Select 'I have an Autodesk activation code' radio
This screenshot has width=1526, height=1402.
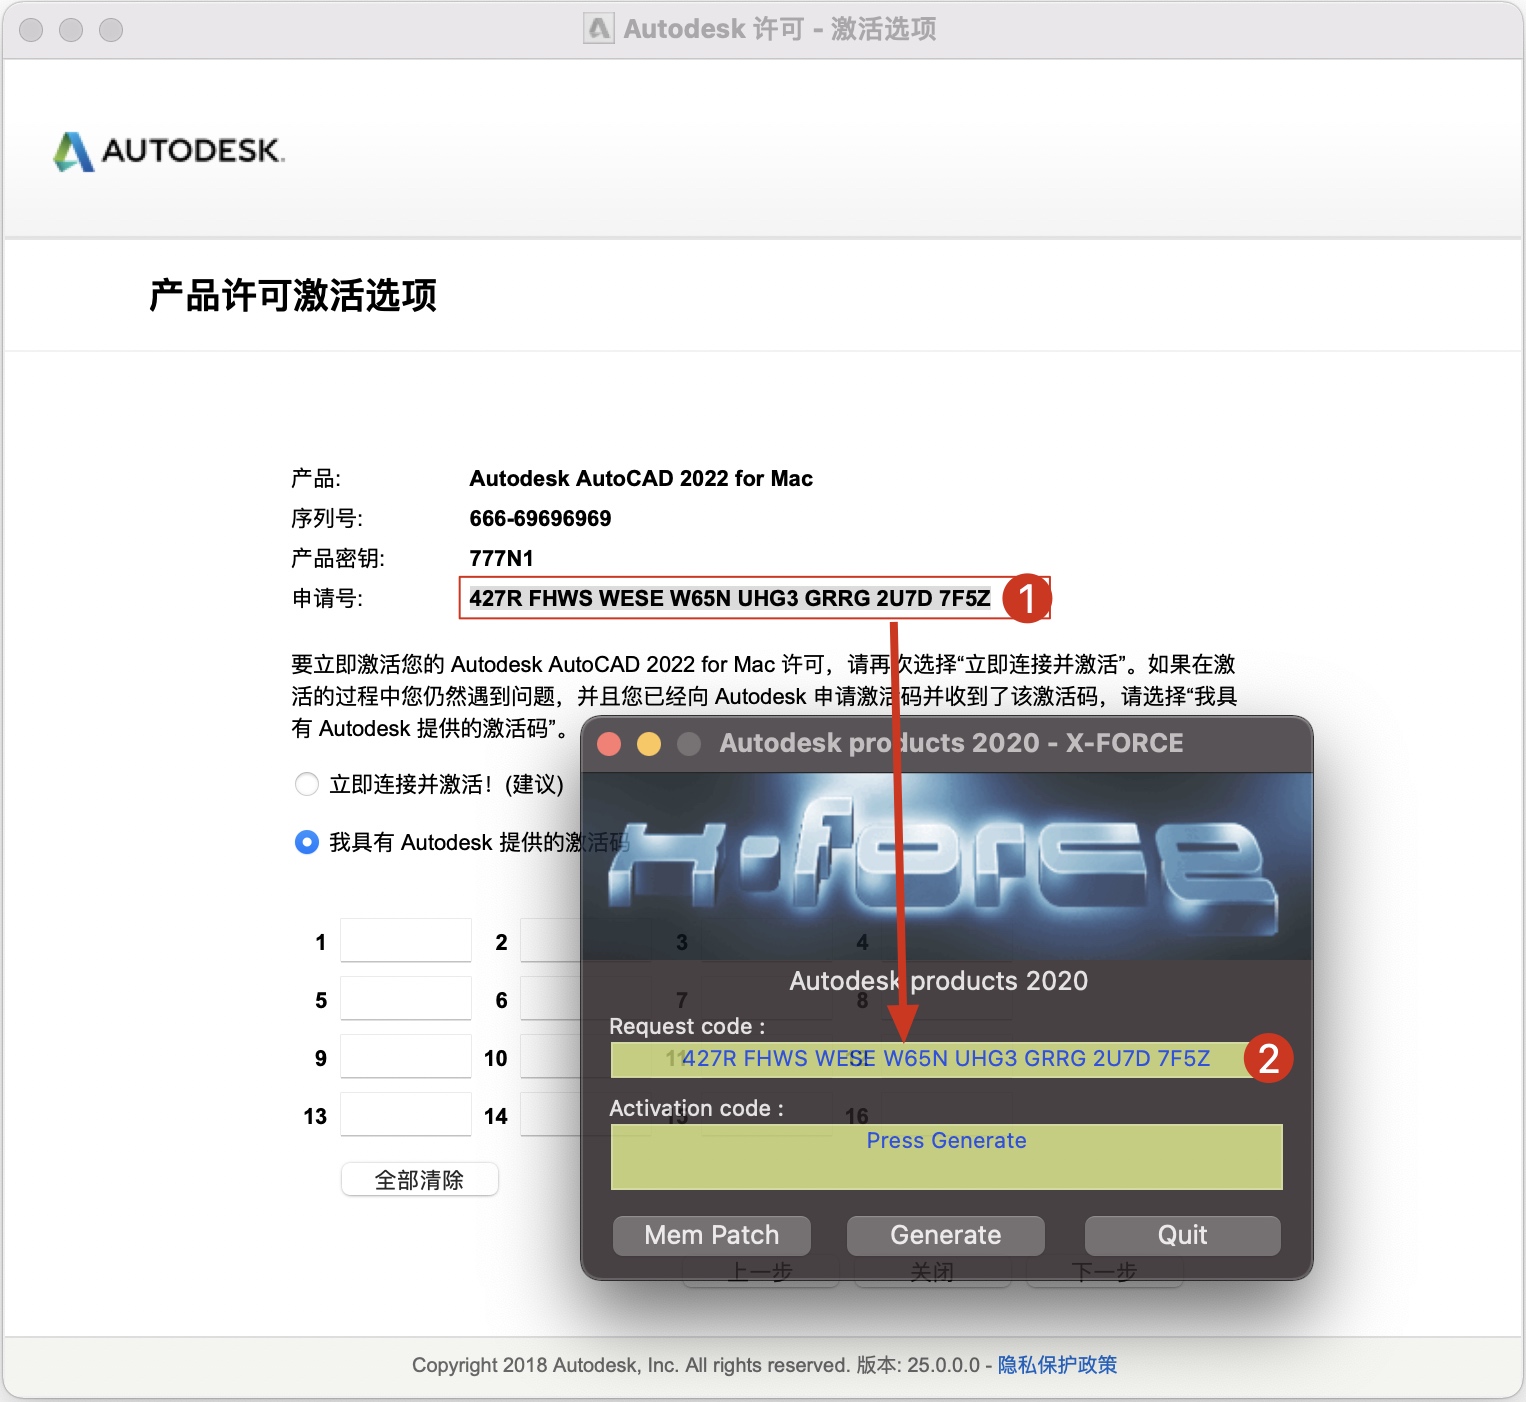click(x=307, y=842)
